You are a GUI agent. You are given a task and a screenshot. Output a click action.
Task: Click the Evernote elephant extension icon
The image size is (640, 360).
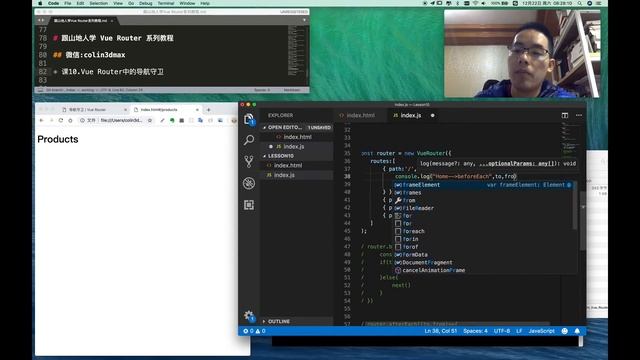tap(172, 120)
